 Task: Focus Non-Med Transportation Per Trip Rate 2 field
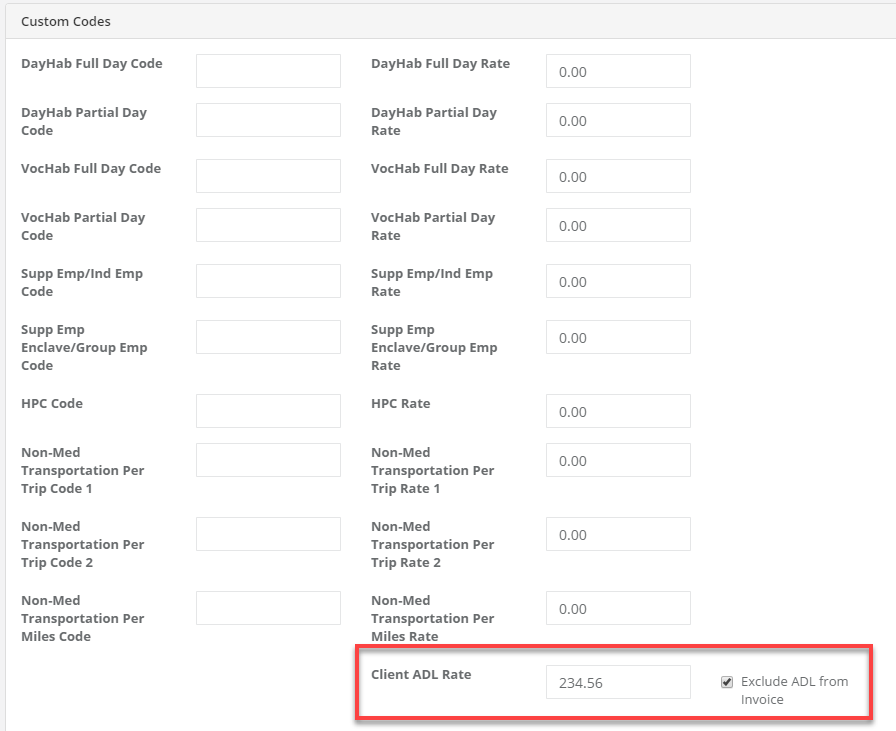(x=618, y=534)
